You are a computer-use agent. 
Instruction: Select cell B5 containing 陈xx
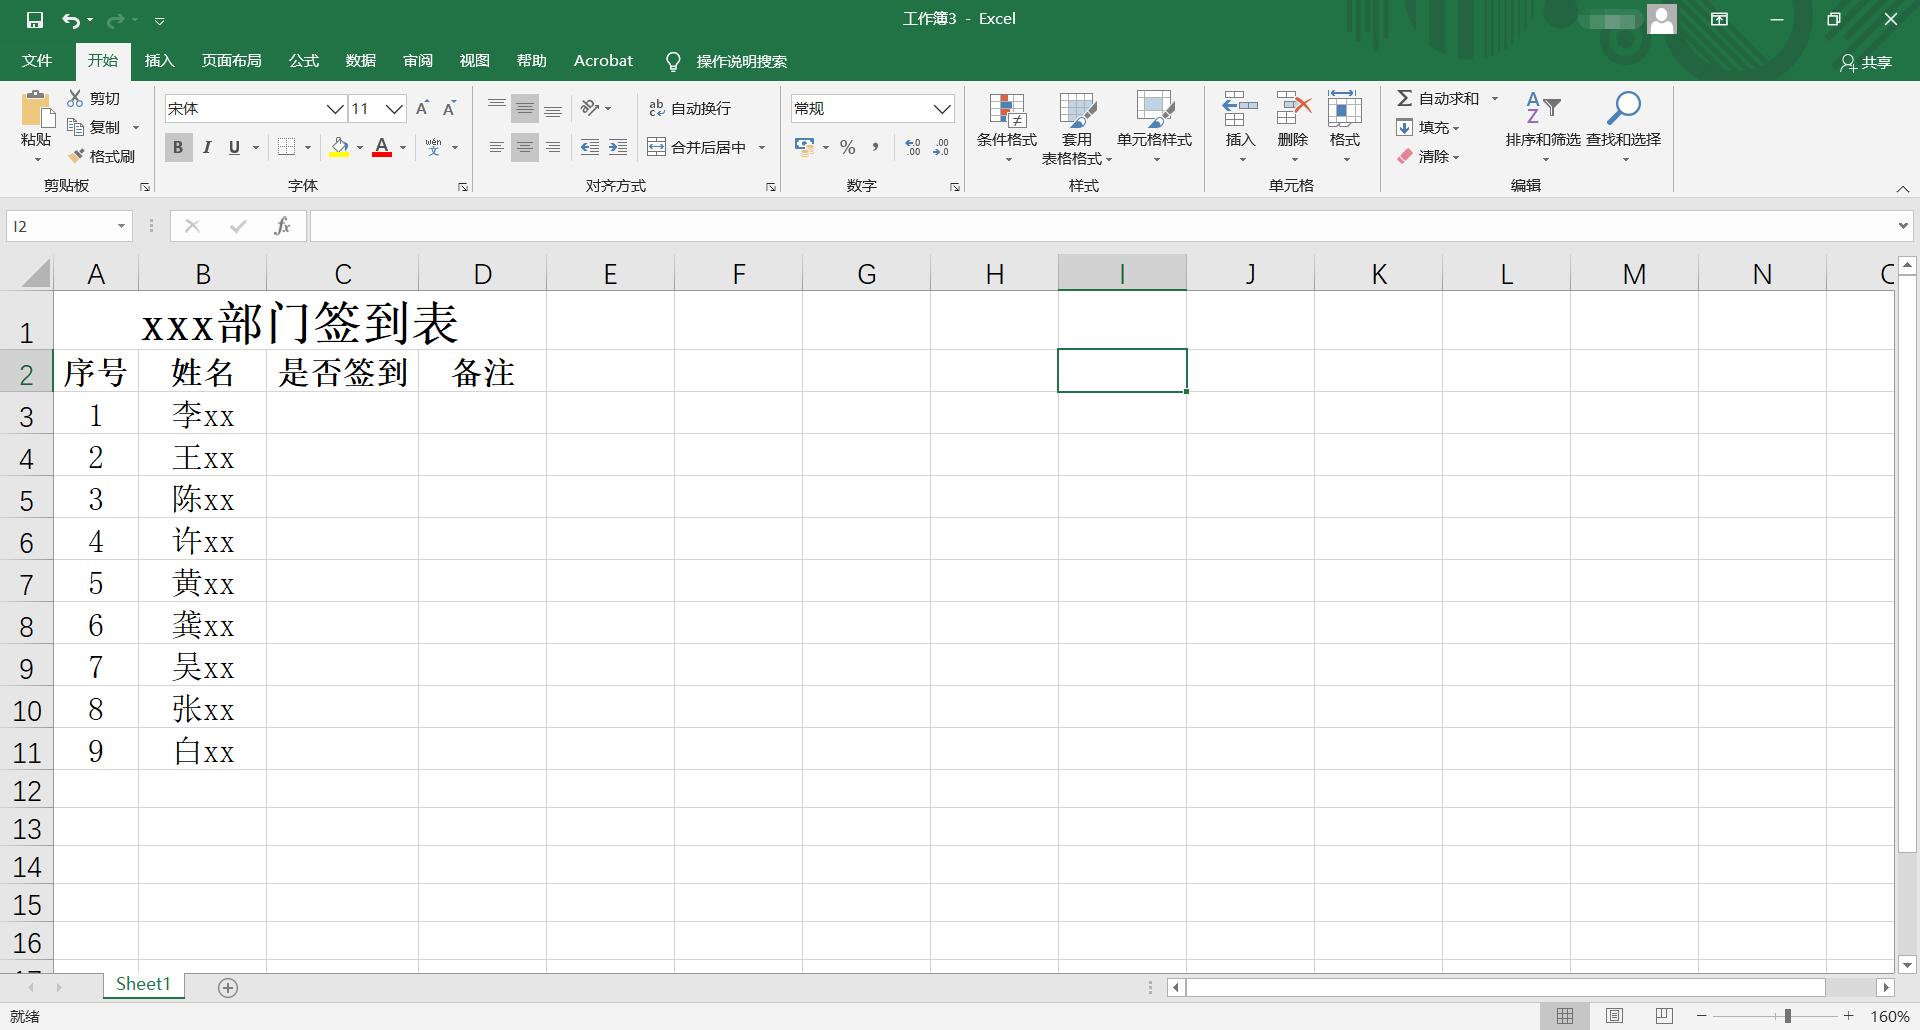click(x=202, y=499)
